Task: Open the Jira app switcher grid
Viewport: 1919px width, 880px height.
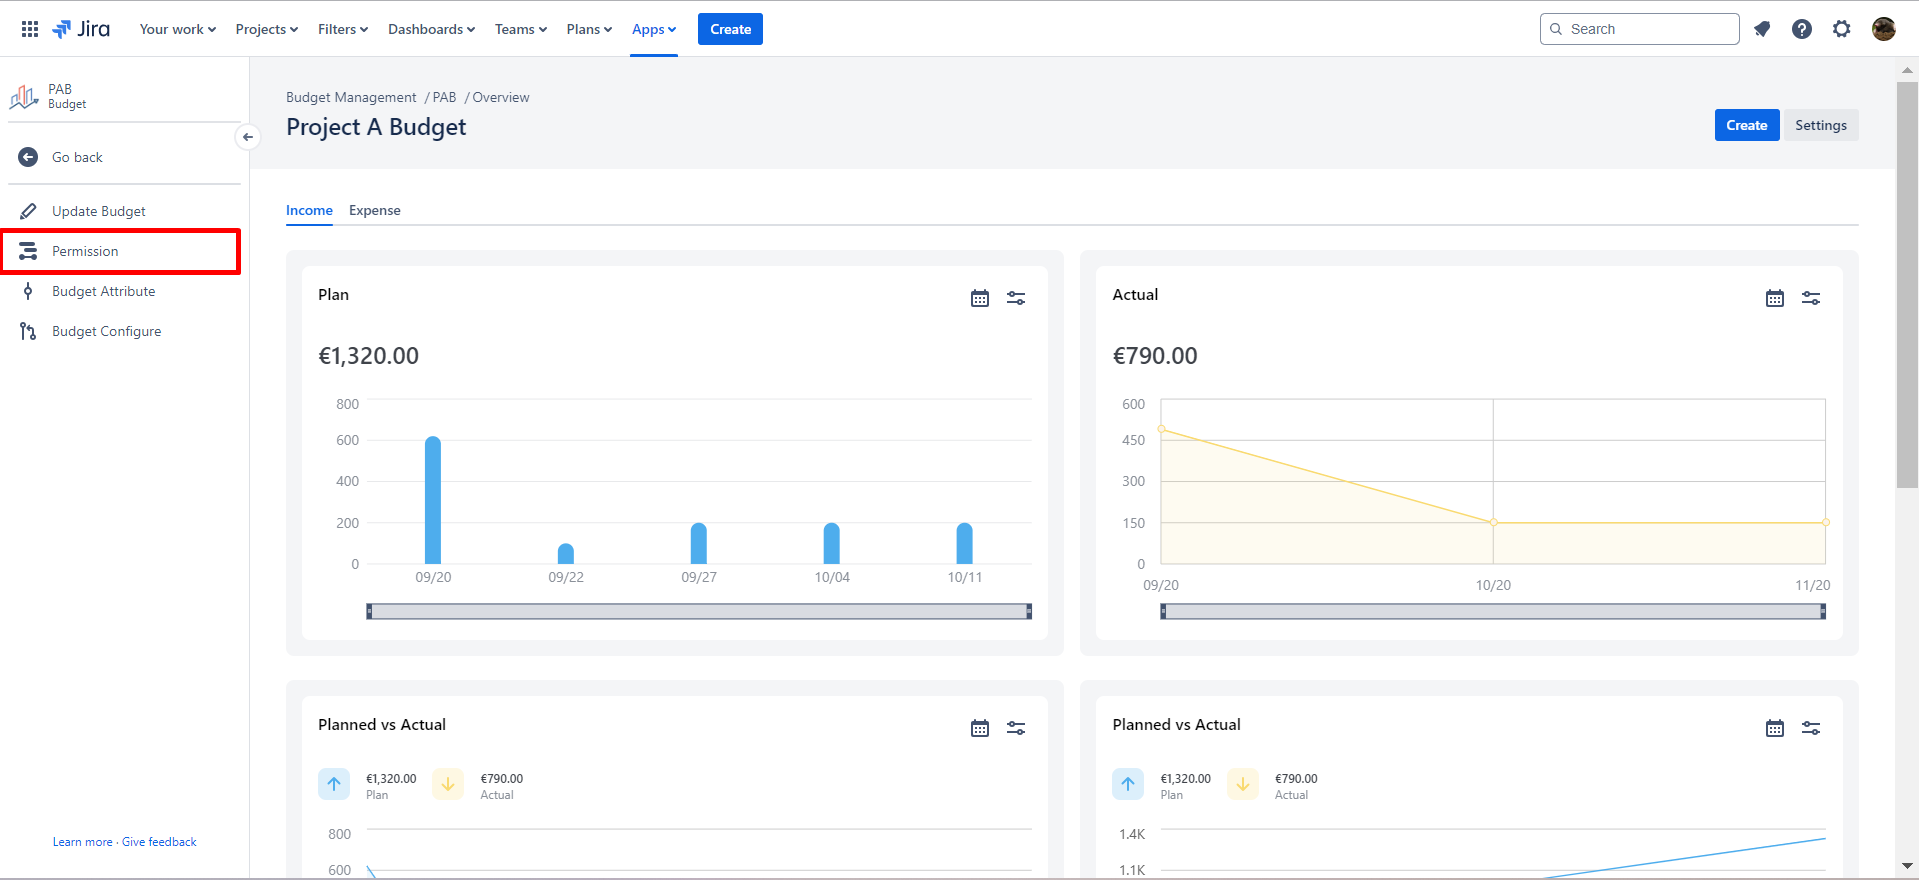Action: point(30,29)
